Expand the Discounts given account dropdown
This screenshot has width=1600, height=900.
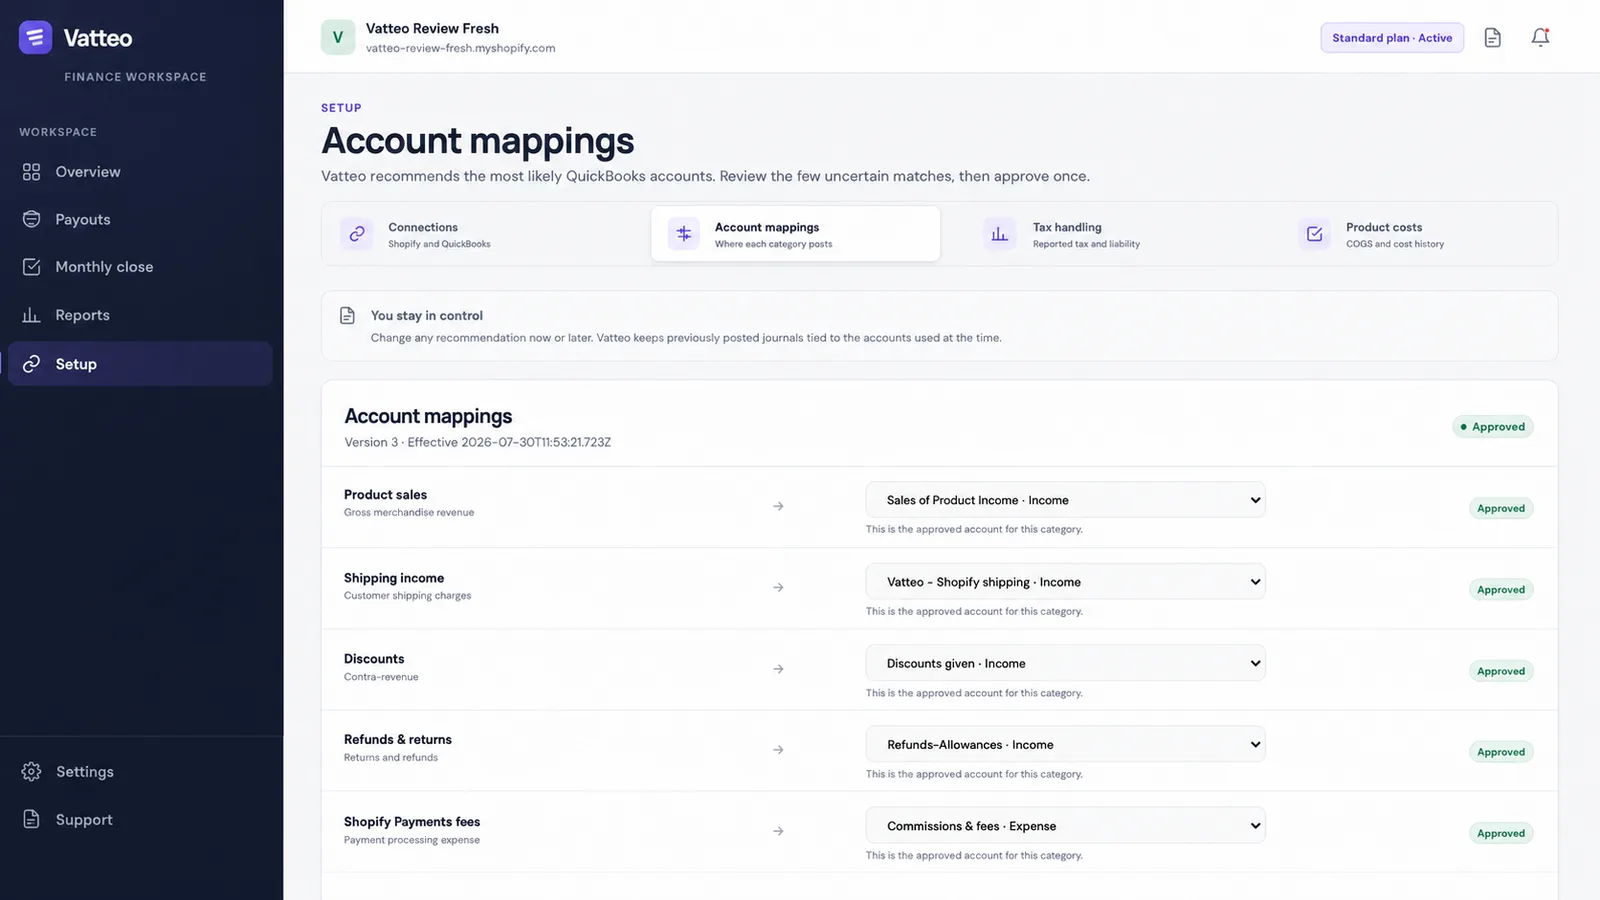coord(1065,663)
